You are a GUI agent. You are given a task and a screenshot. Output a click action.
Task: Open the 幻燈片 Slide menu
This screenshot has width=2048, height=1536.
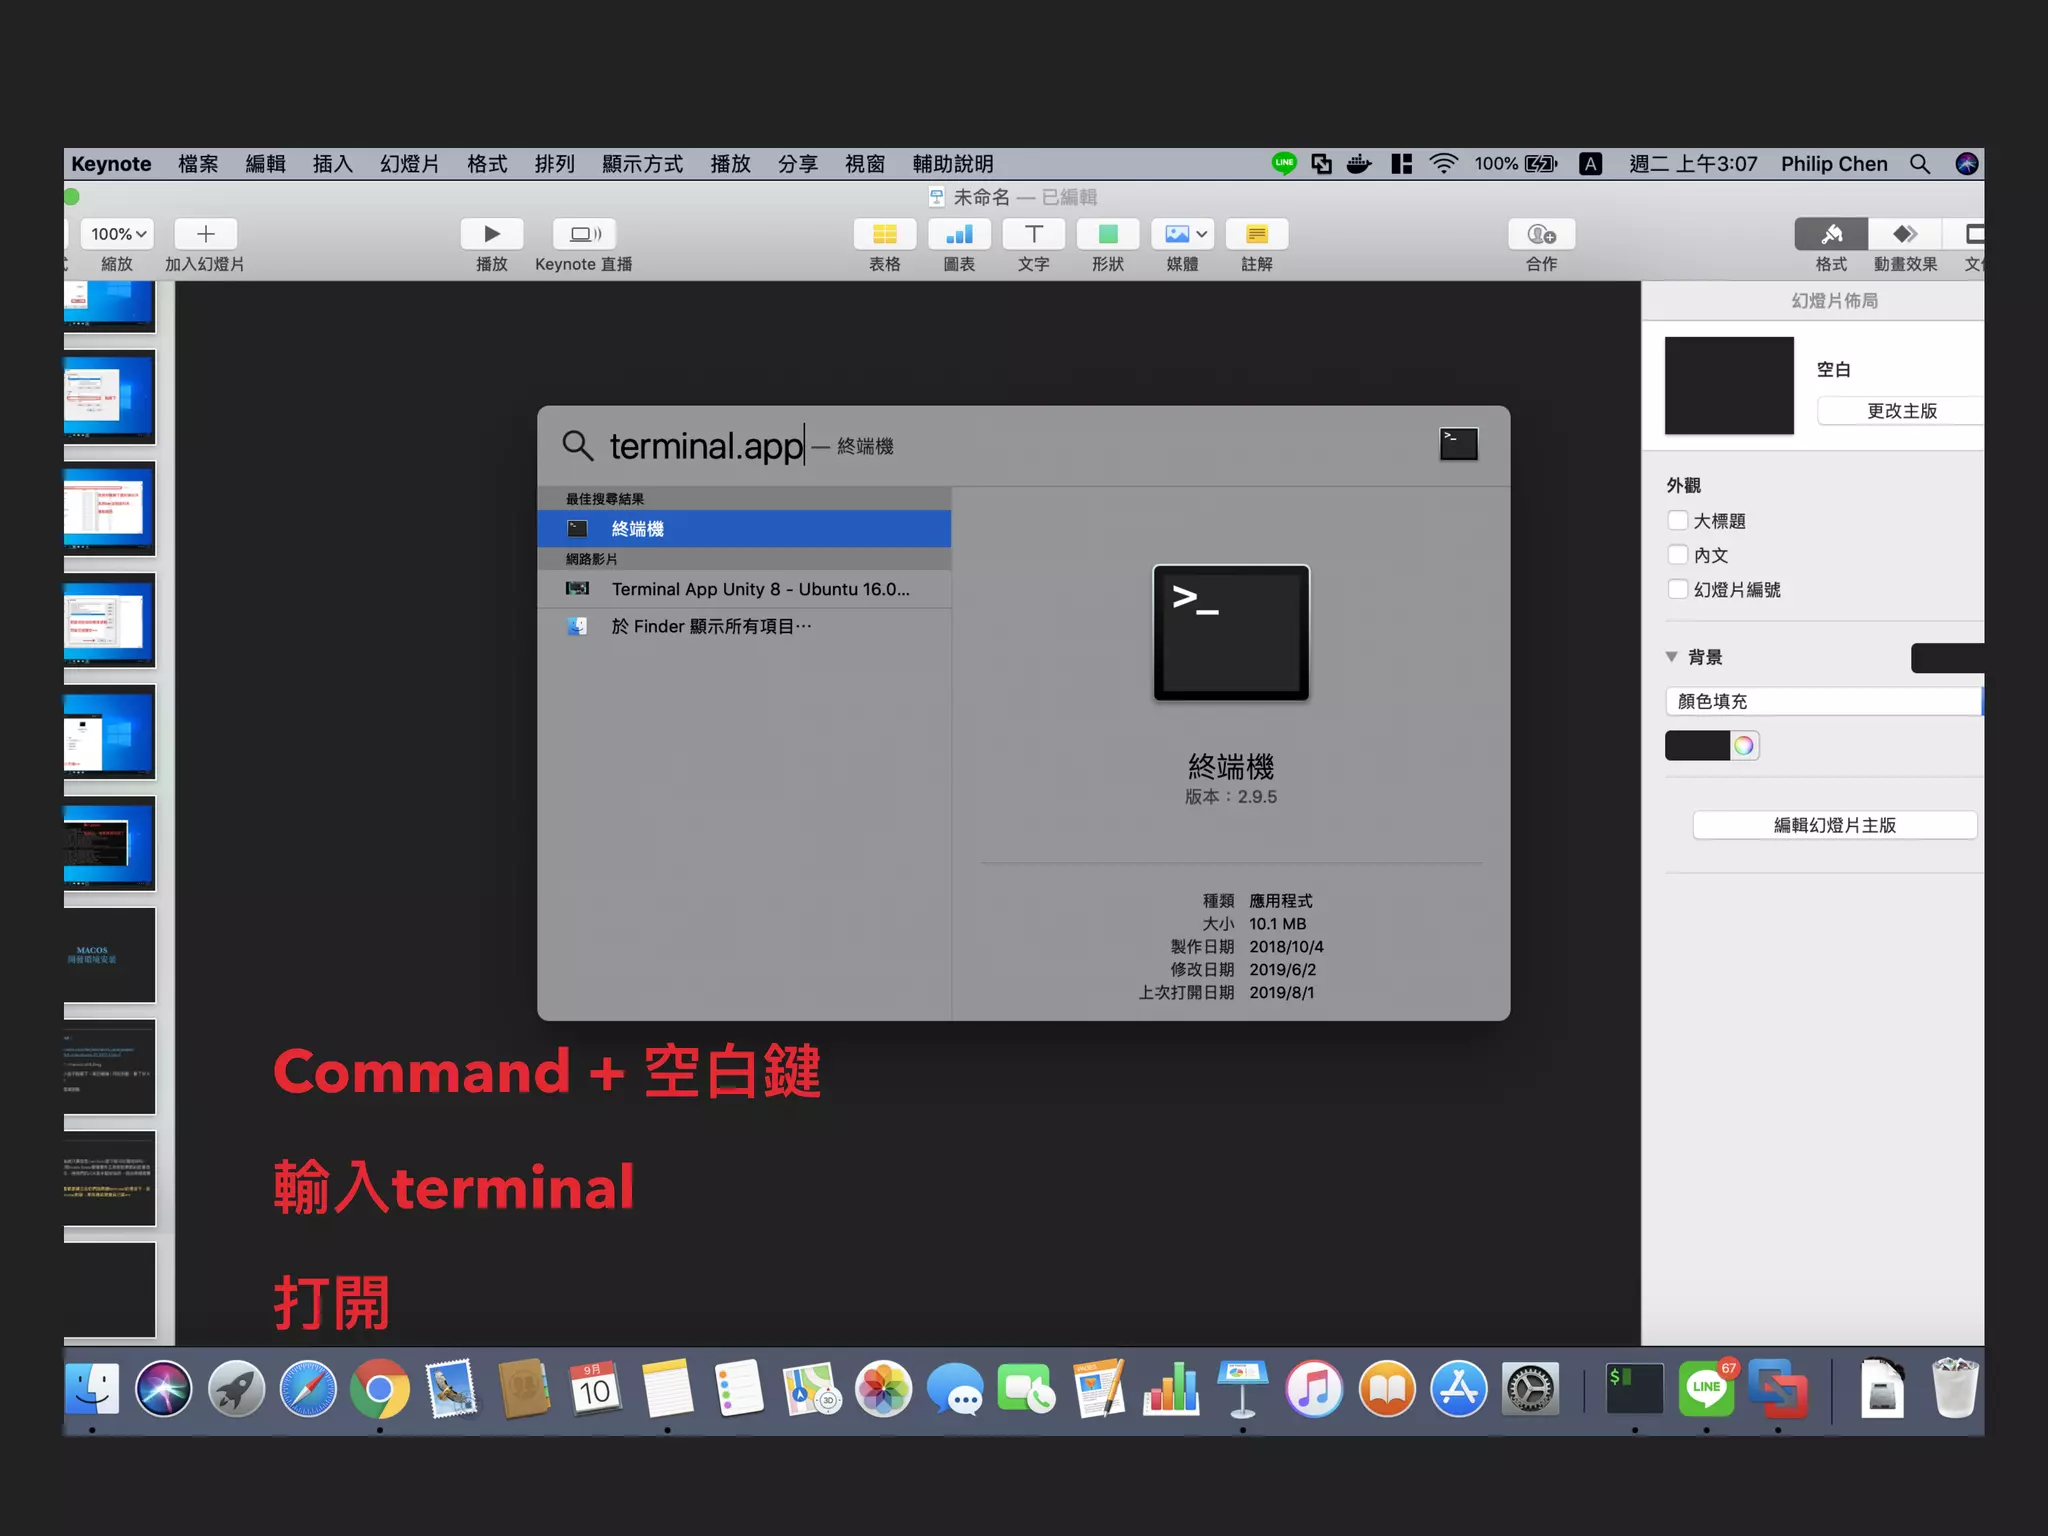pos(409,164)
